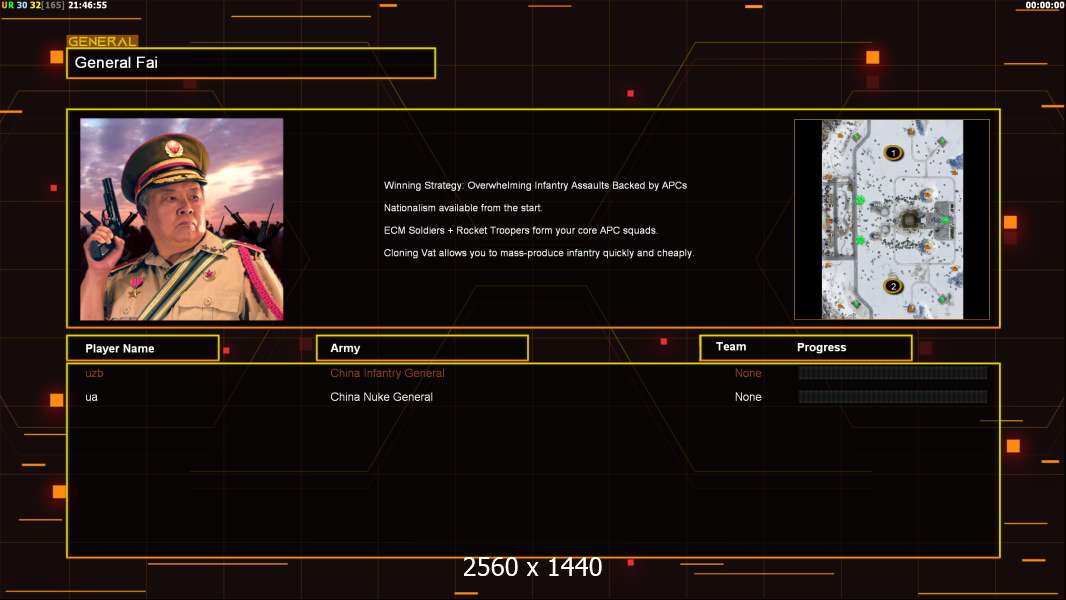
Task: Click the China Nuke General army entry
Action: pos(381,397)
